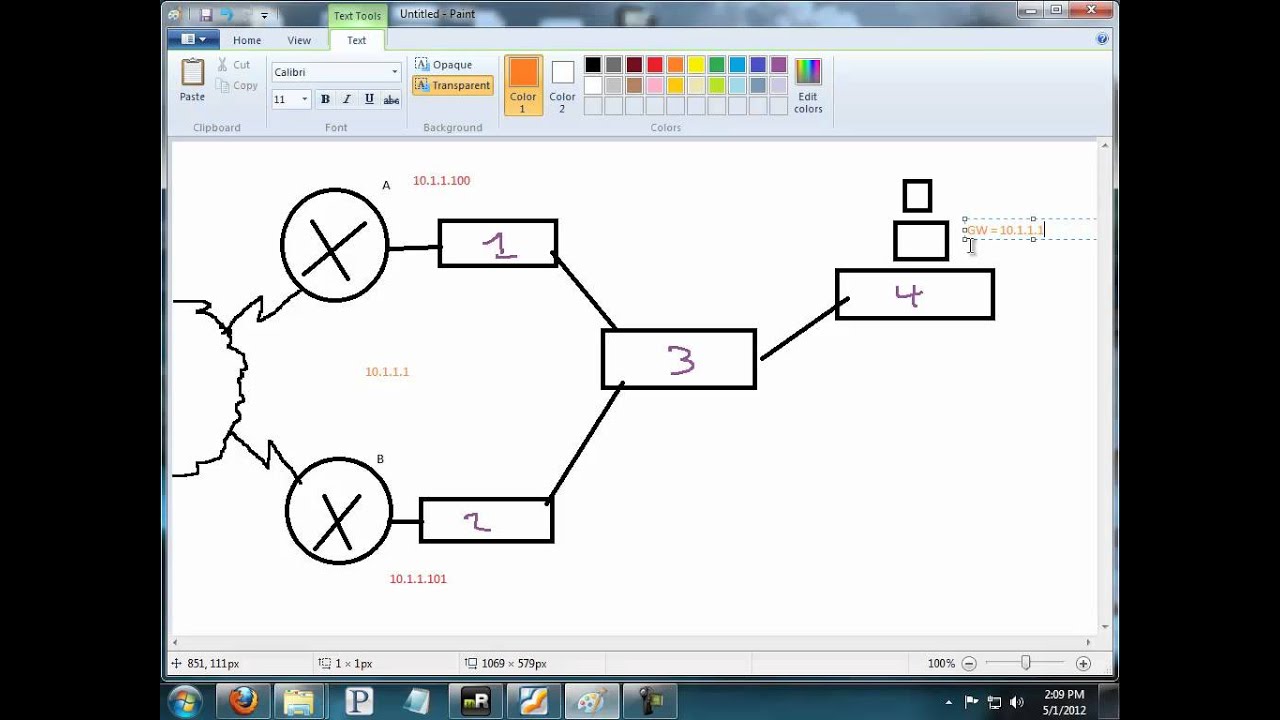Open the mR application on taskbar
The height and width of the screenshot is (720, 1280).
pos(475,701)
